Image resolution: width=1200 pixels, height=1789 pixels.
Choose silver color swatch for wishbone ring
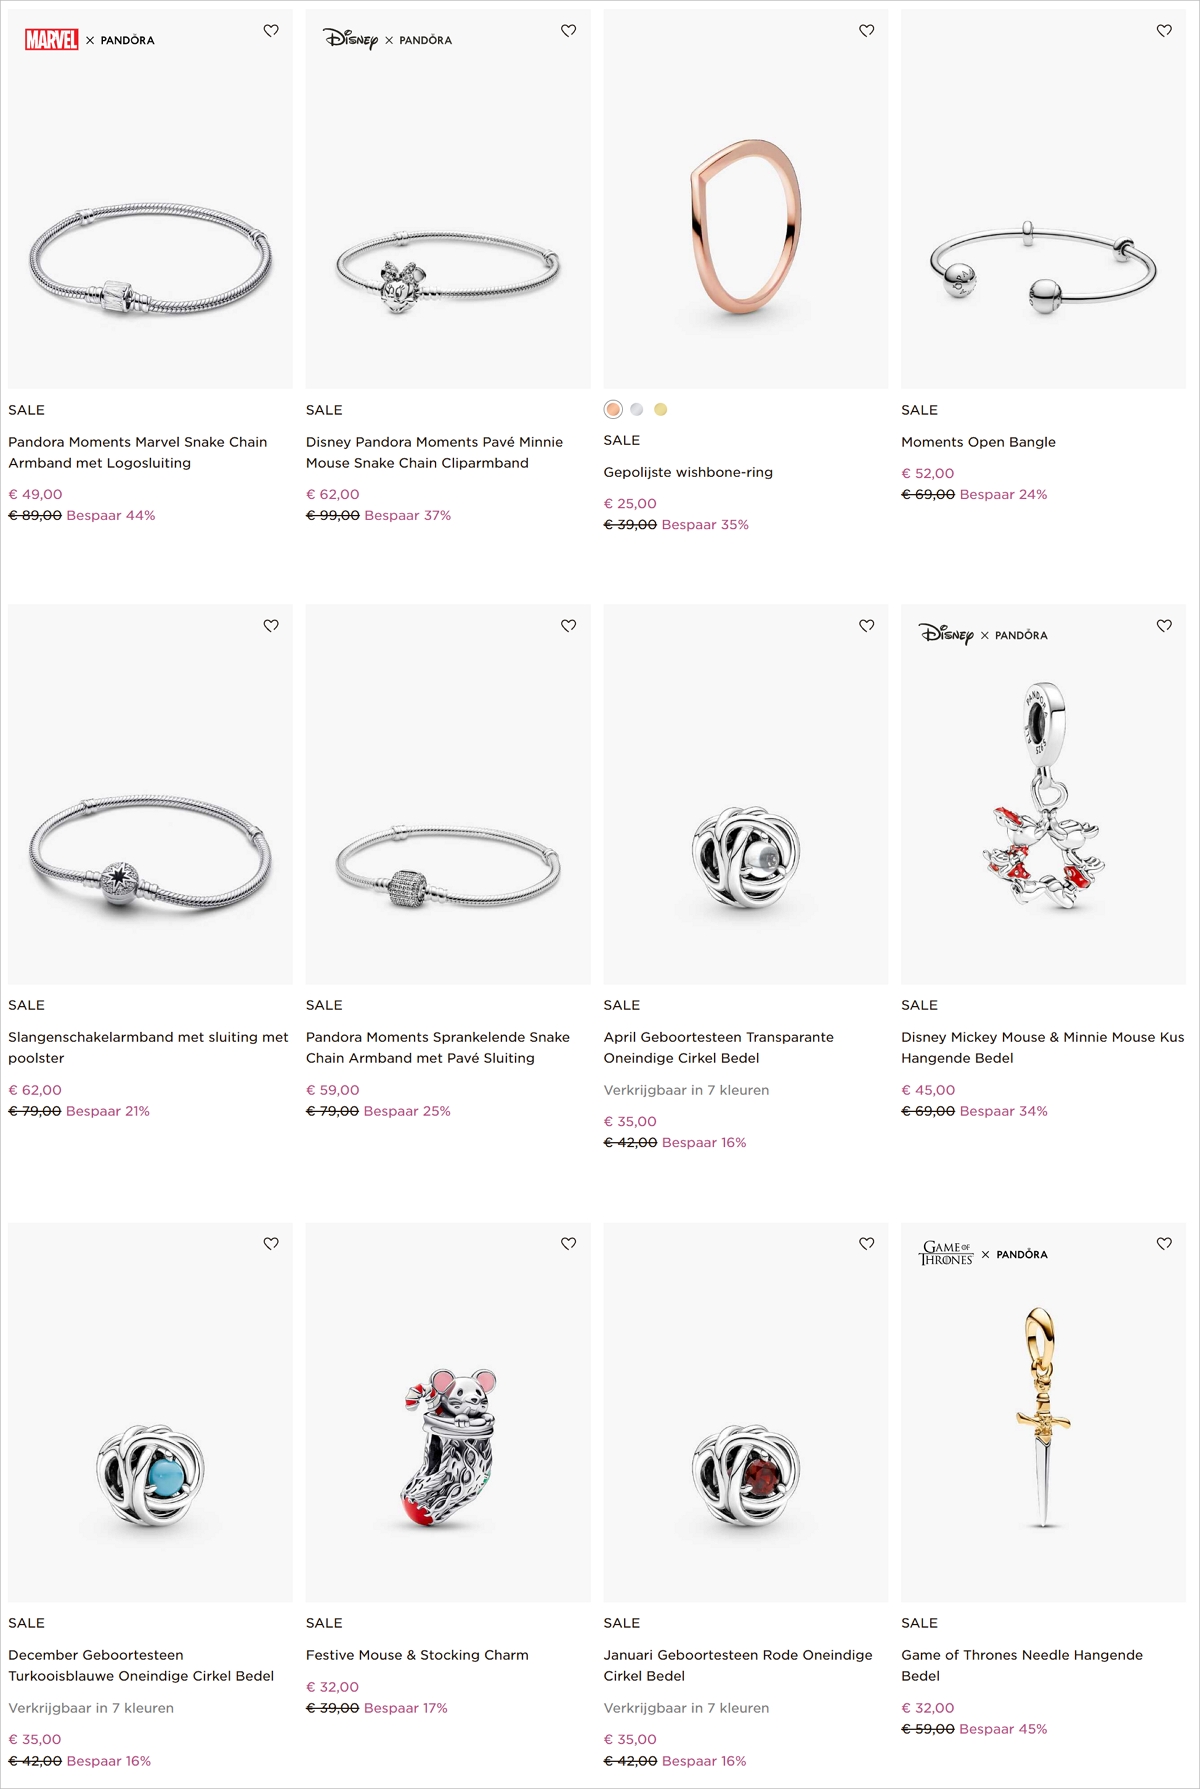click(x=637, y=409)
